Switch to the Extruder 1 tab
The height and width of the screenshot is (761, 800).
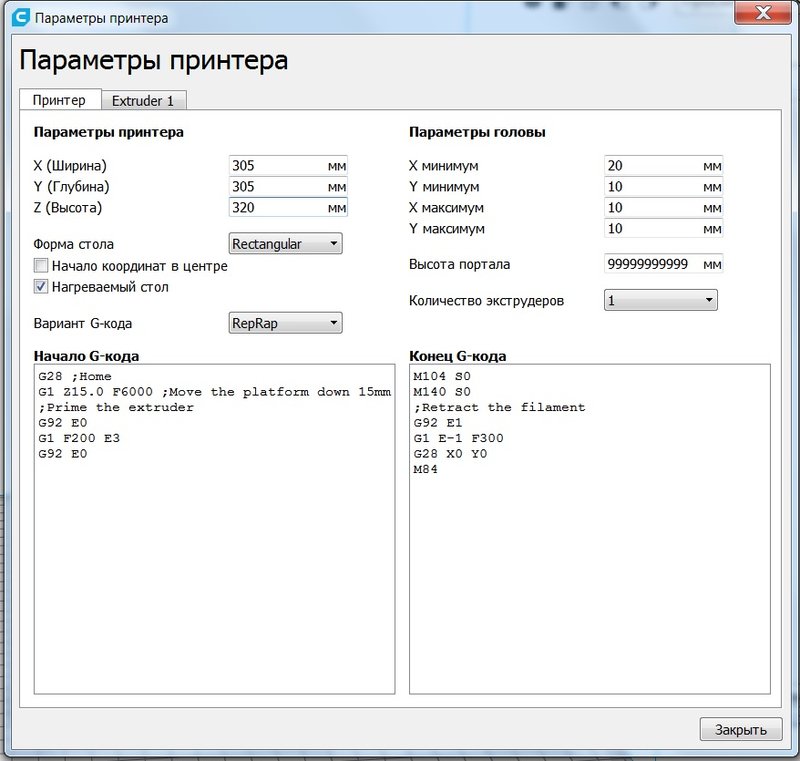pyautogui.click(x=143, y=100)
